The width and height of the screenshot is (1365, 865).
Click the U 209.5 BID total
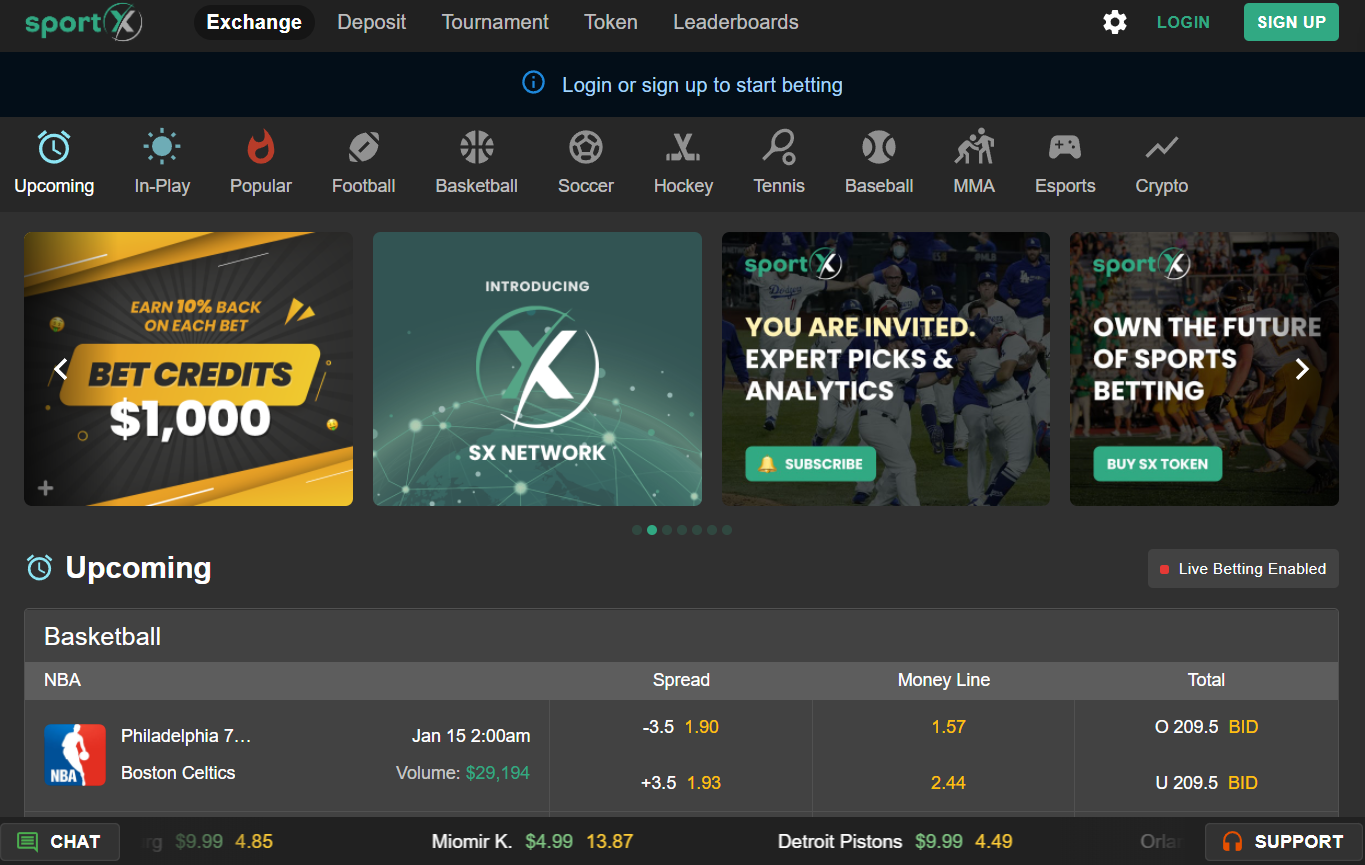pos(1206,783)
